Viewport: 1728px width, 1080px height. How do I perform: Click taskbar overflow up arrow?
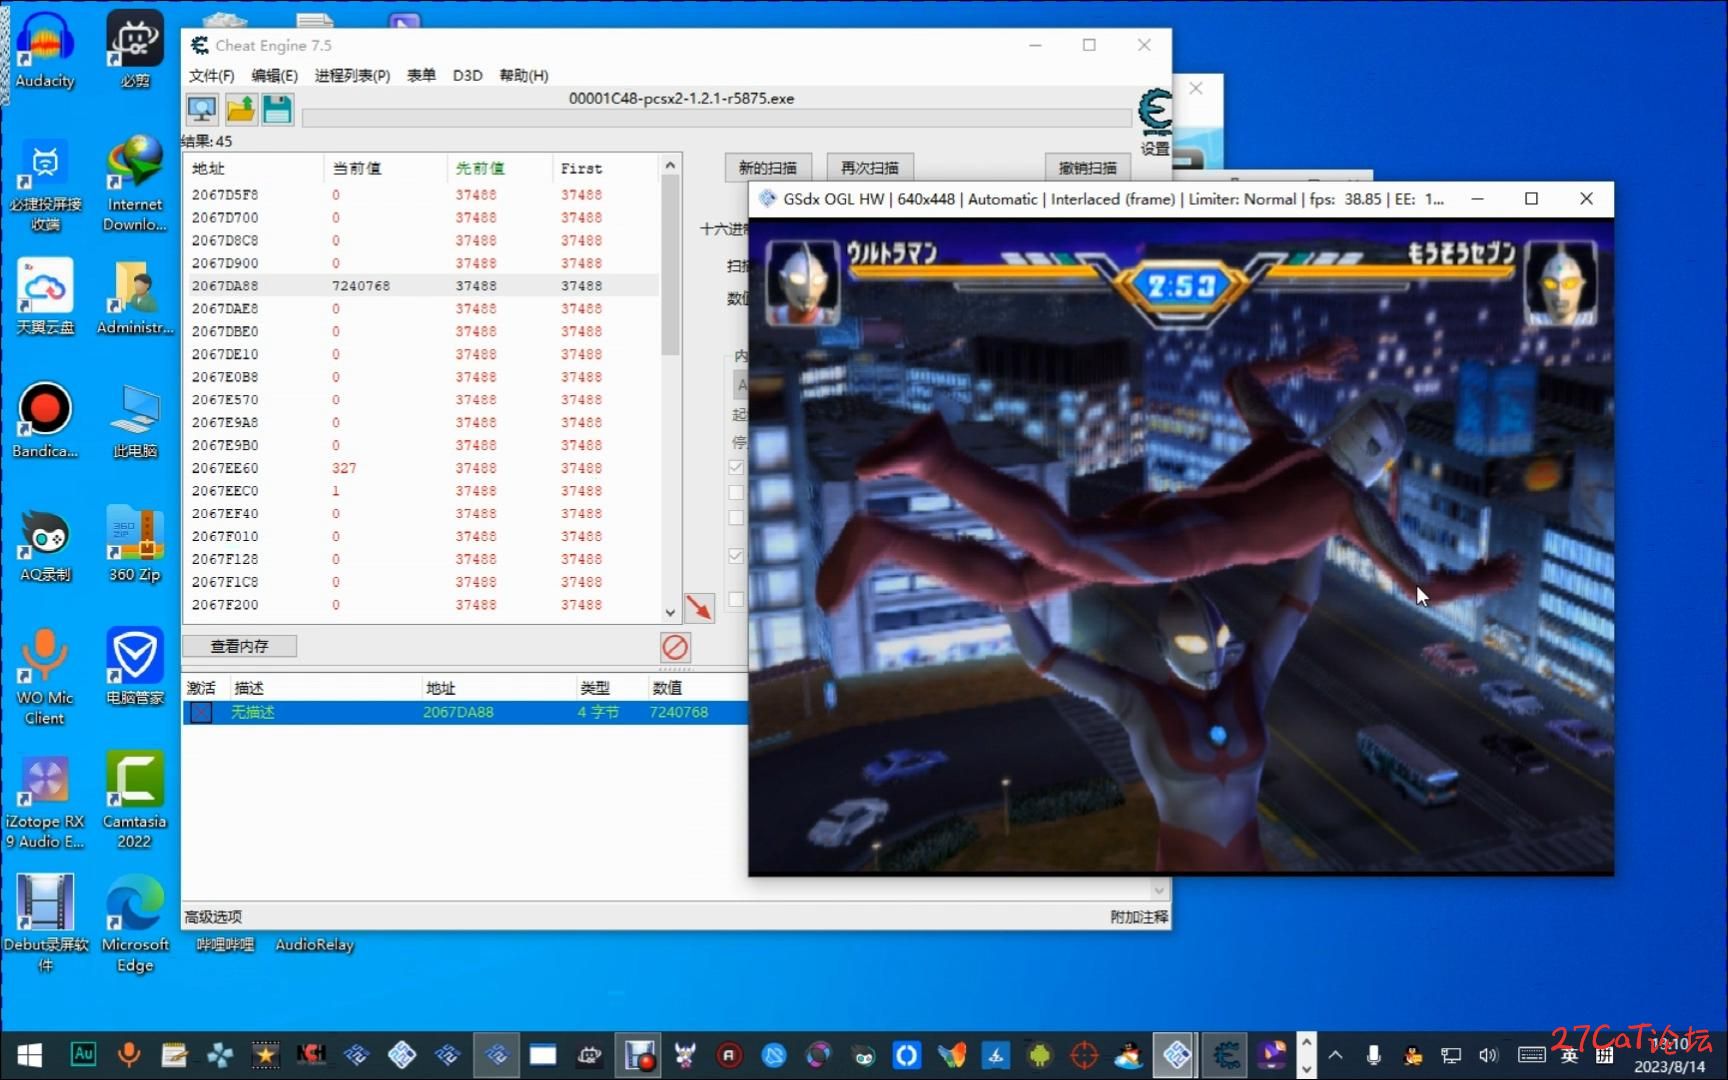1306,1043
